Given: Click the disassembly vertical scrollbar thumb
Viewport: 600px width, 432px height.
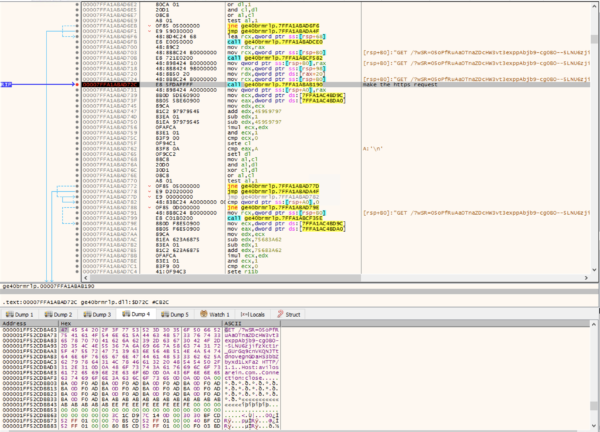Looking at the screenshot, I should (x=594, y=39).
